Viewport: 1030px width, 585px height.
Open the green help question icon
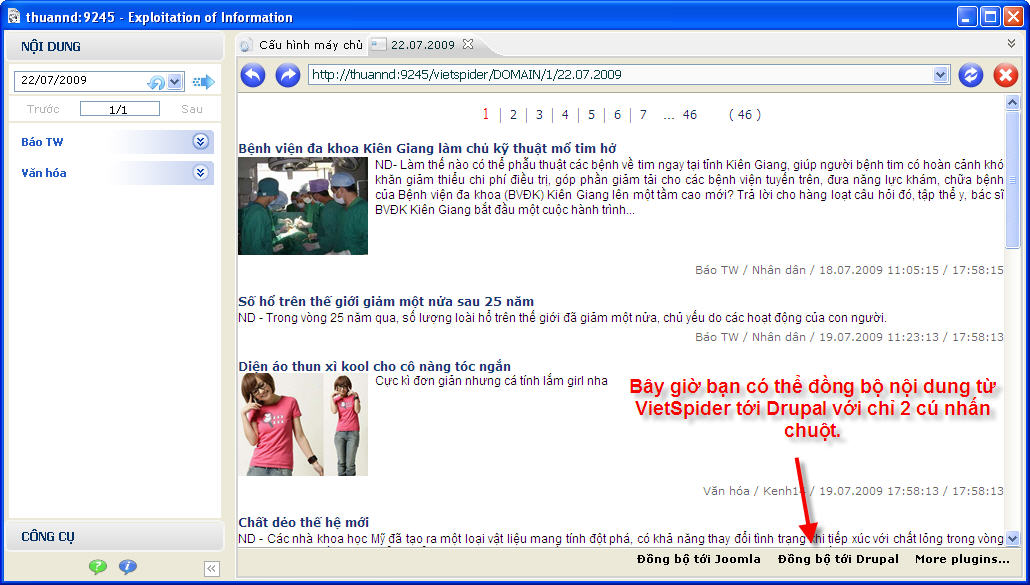pyautogui.click(x=97, y=567)
